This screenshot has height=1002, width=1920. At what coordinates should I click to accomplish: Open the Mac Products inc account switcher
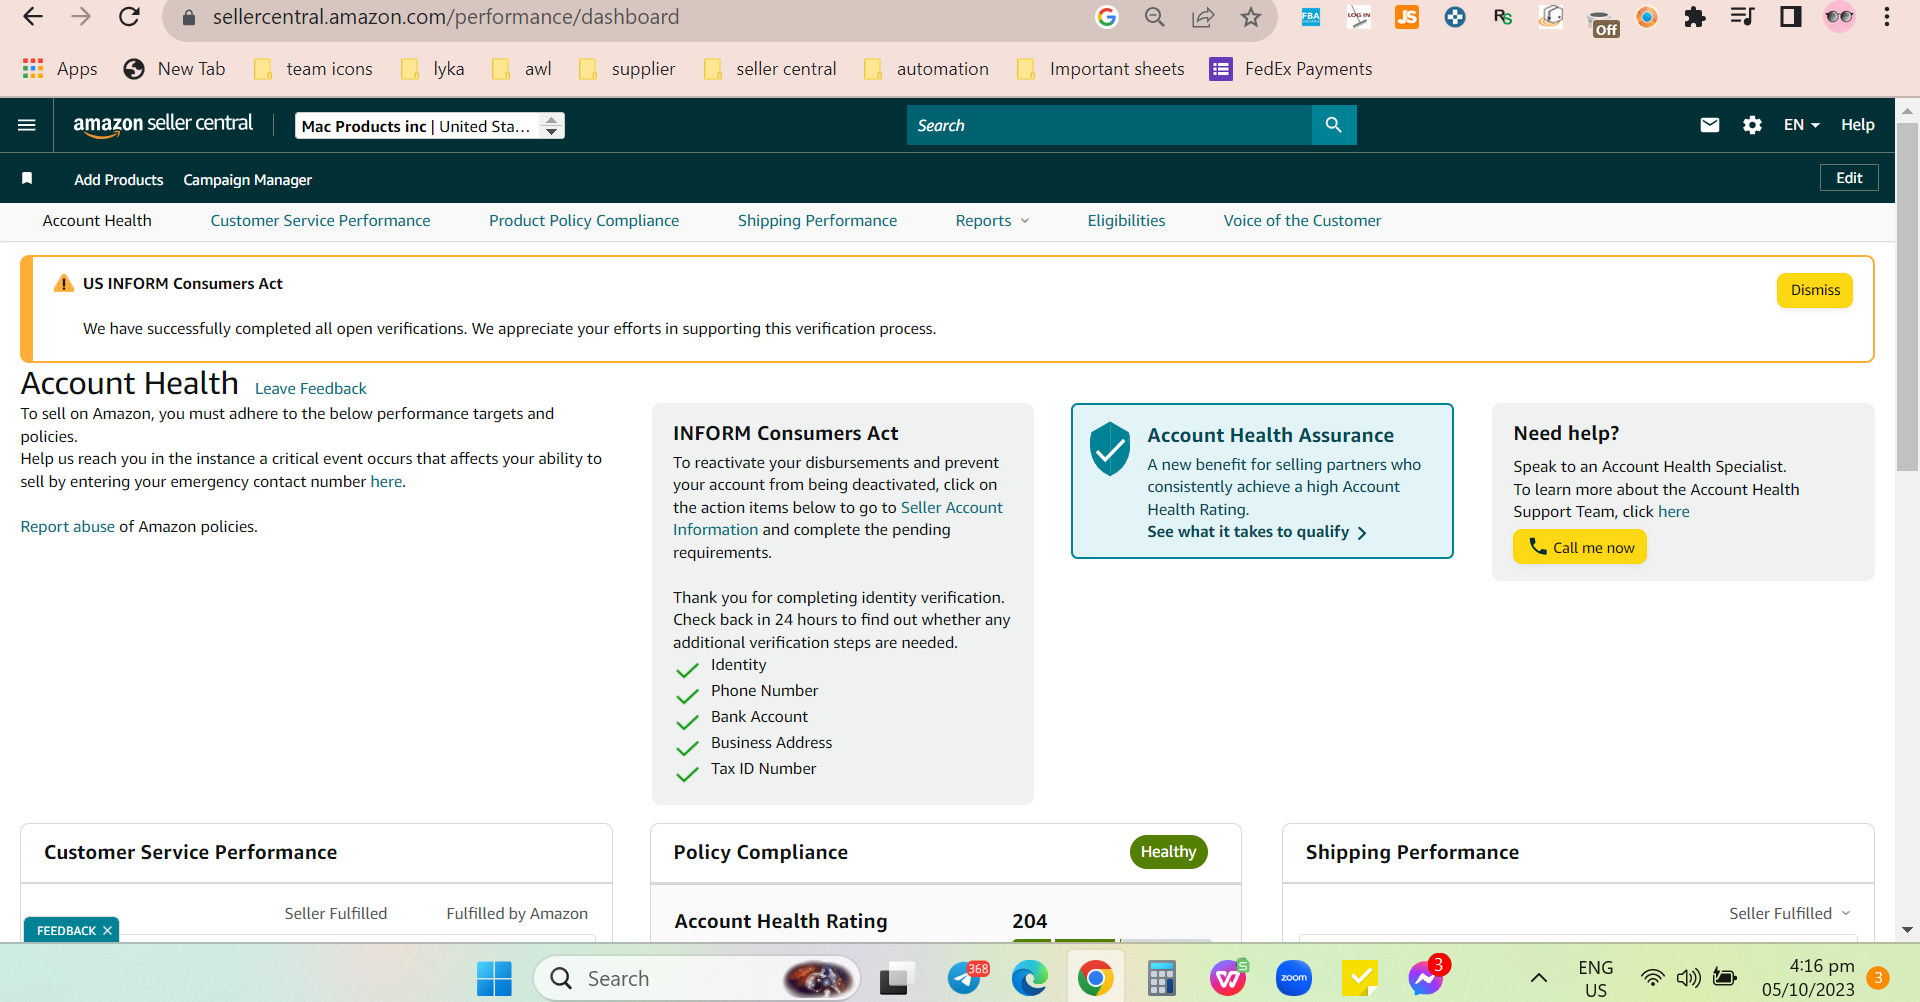click(x=430, y=126)
